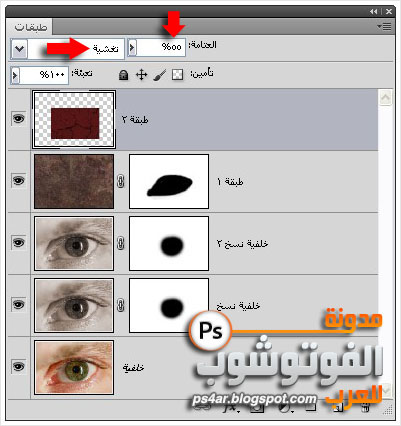Click the link icon on layer طبقة ١

(x=121, y=181)
